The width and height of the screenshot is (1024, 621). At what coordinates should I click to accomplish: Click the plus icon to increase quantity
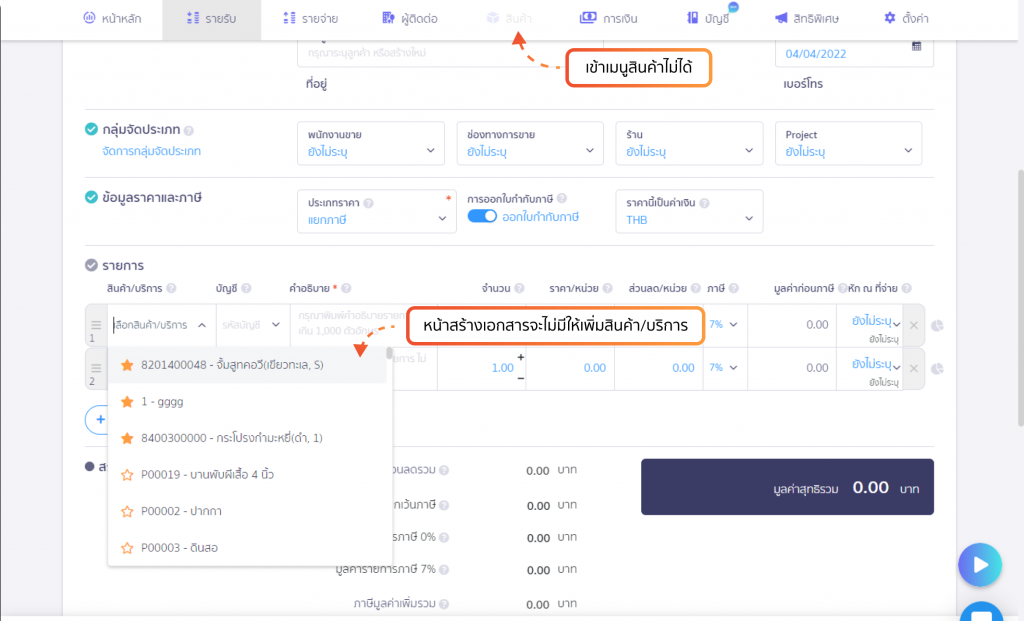pos(520,357)
